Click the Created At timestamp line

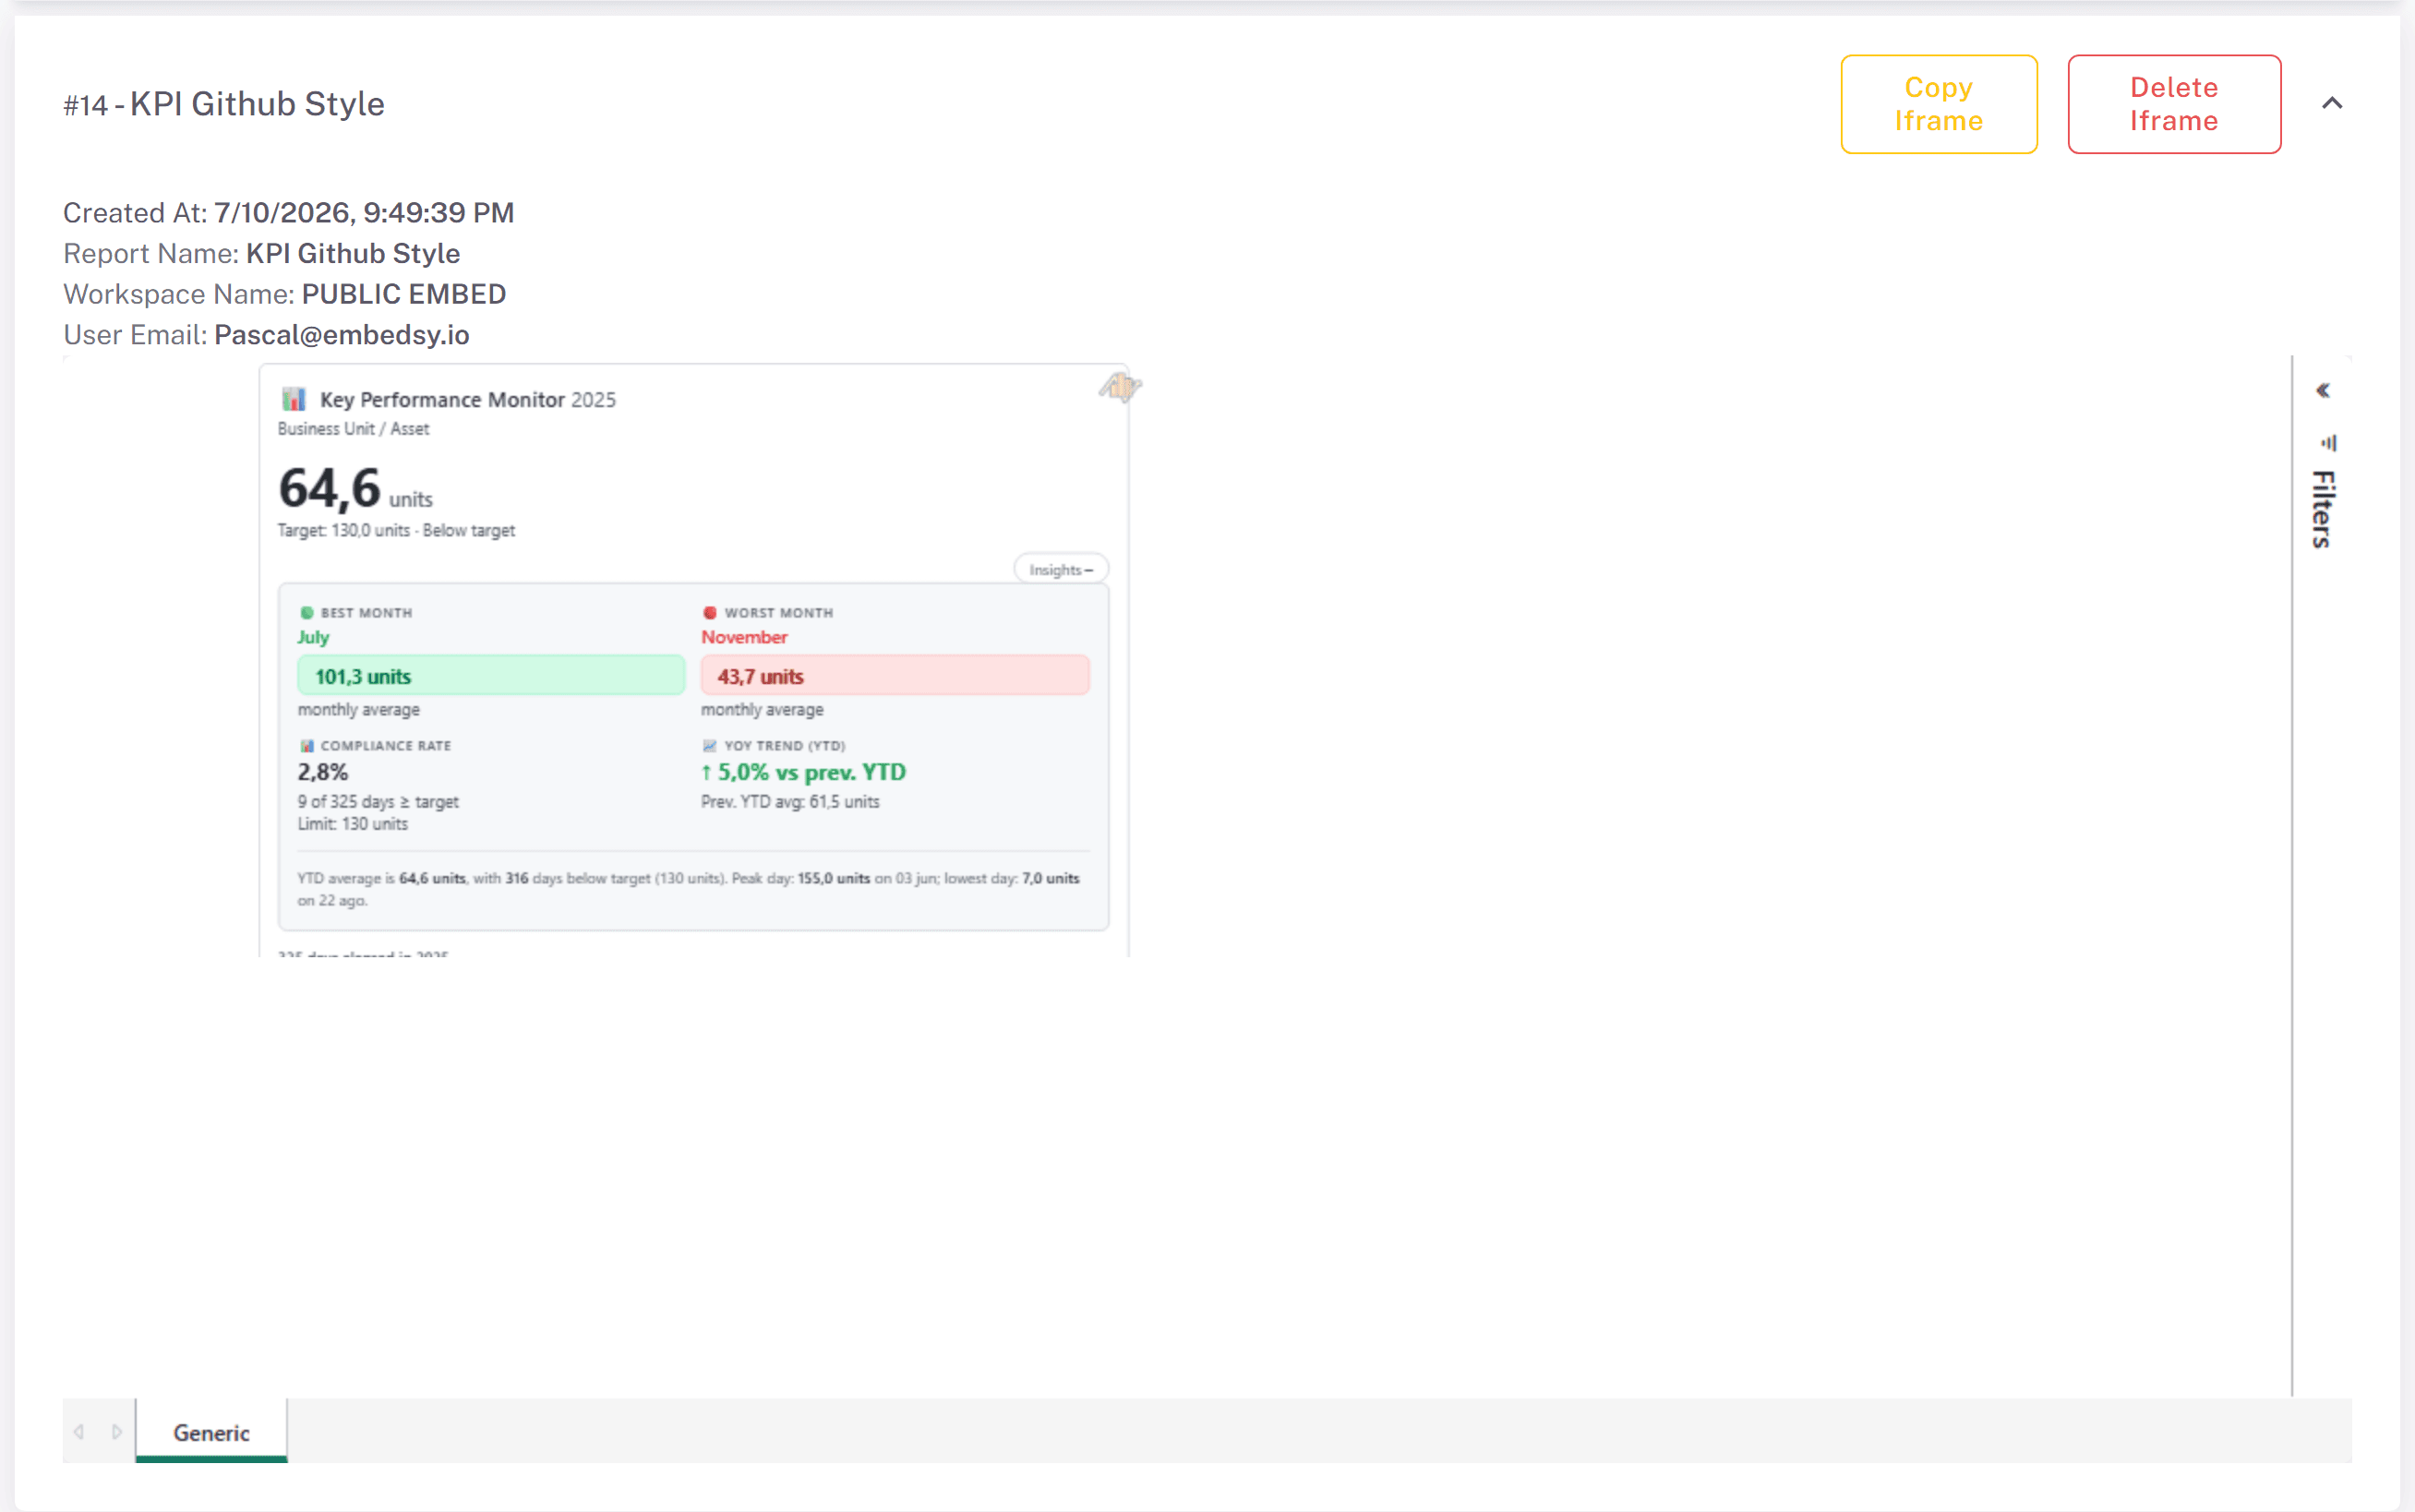tap(288, 213)
